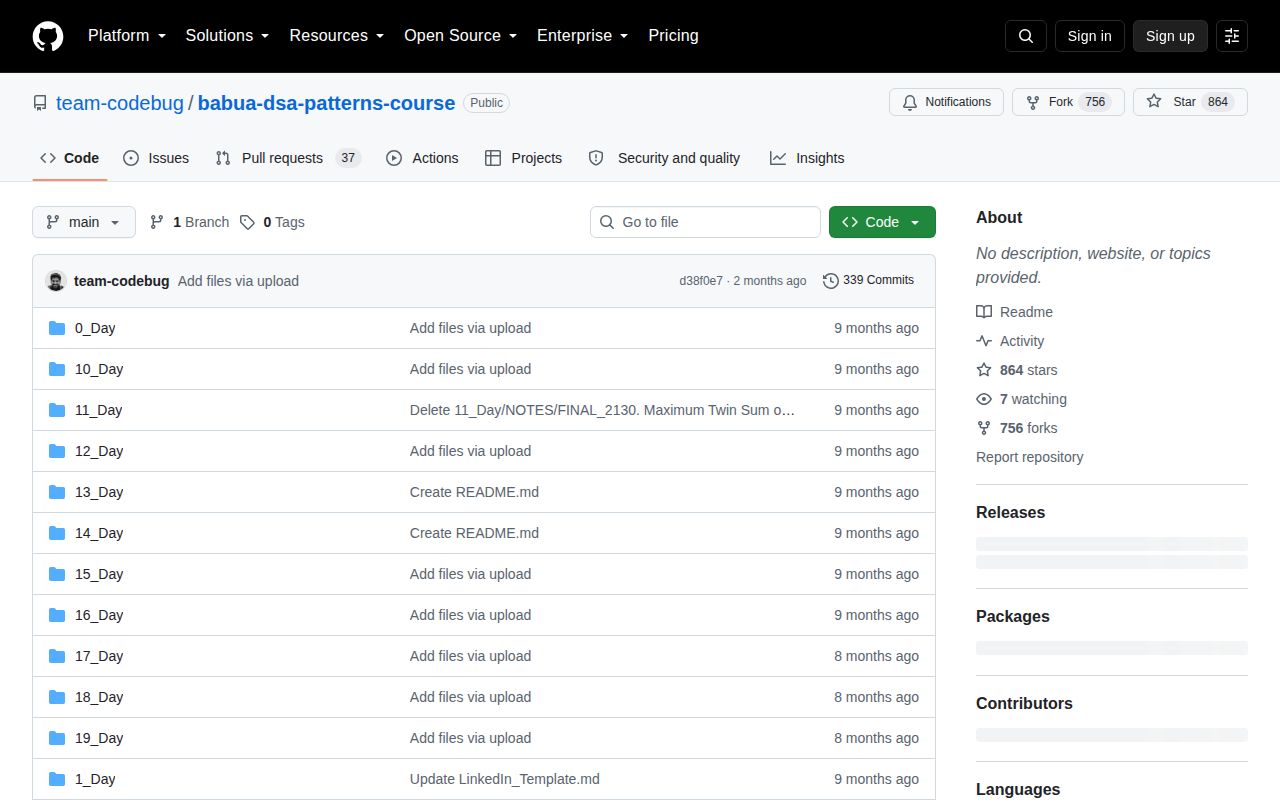Open the Releases heading link

click(x=1010, y=512)
